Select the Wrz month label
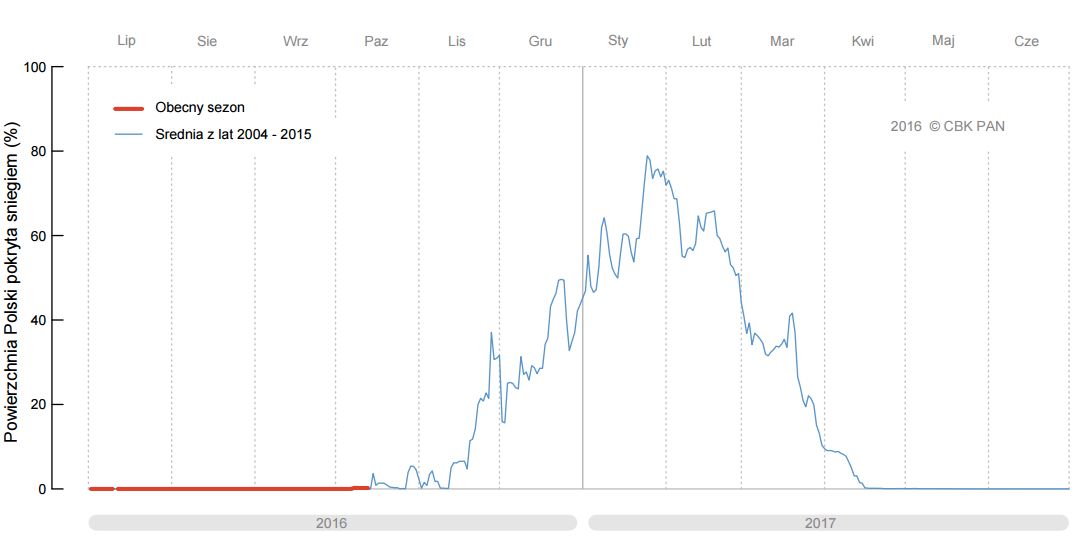Screen dimensions: 1077x547 point(296,41)
